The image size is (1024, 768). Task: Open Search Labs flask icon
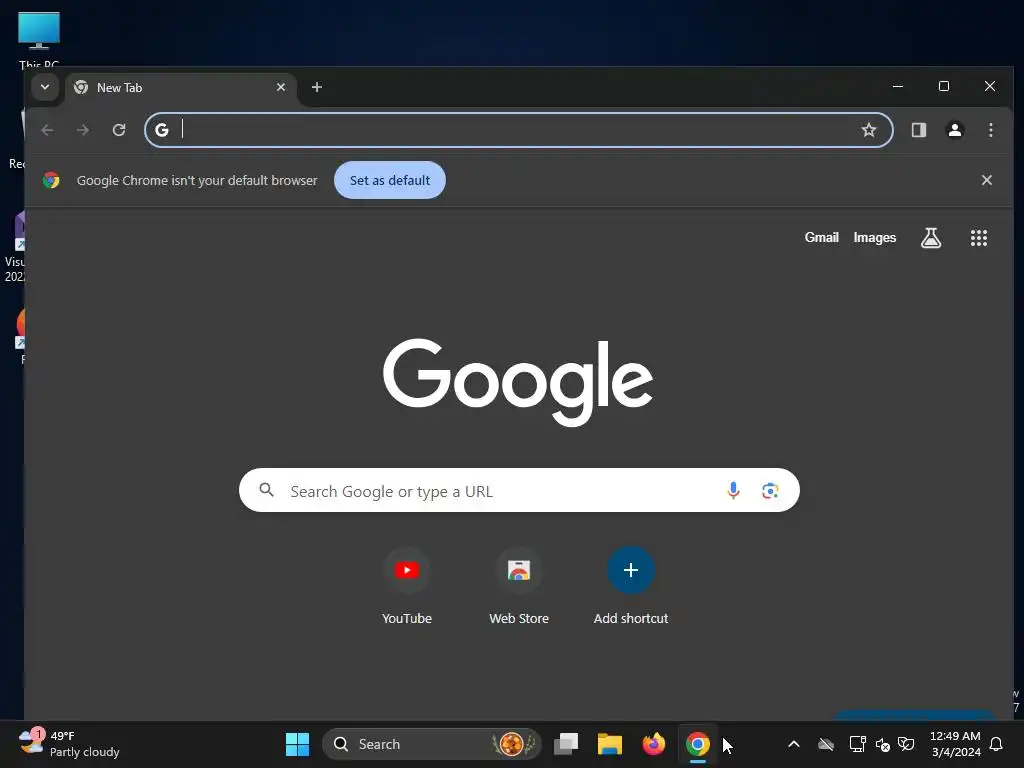(x=931, y=238)
